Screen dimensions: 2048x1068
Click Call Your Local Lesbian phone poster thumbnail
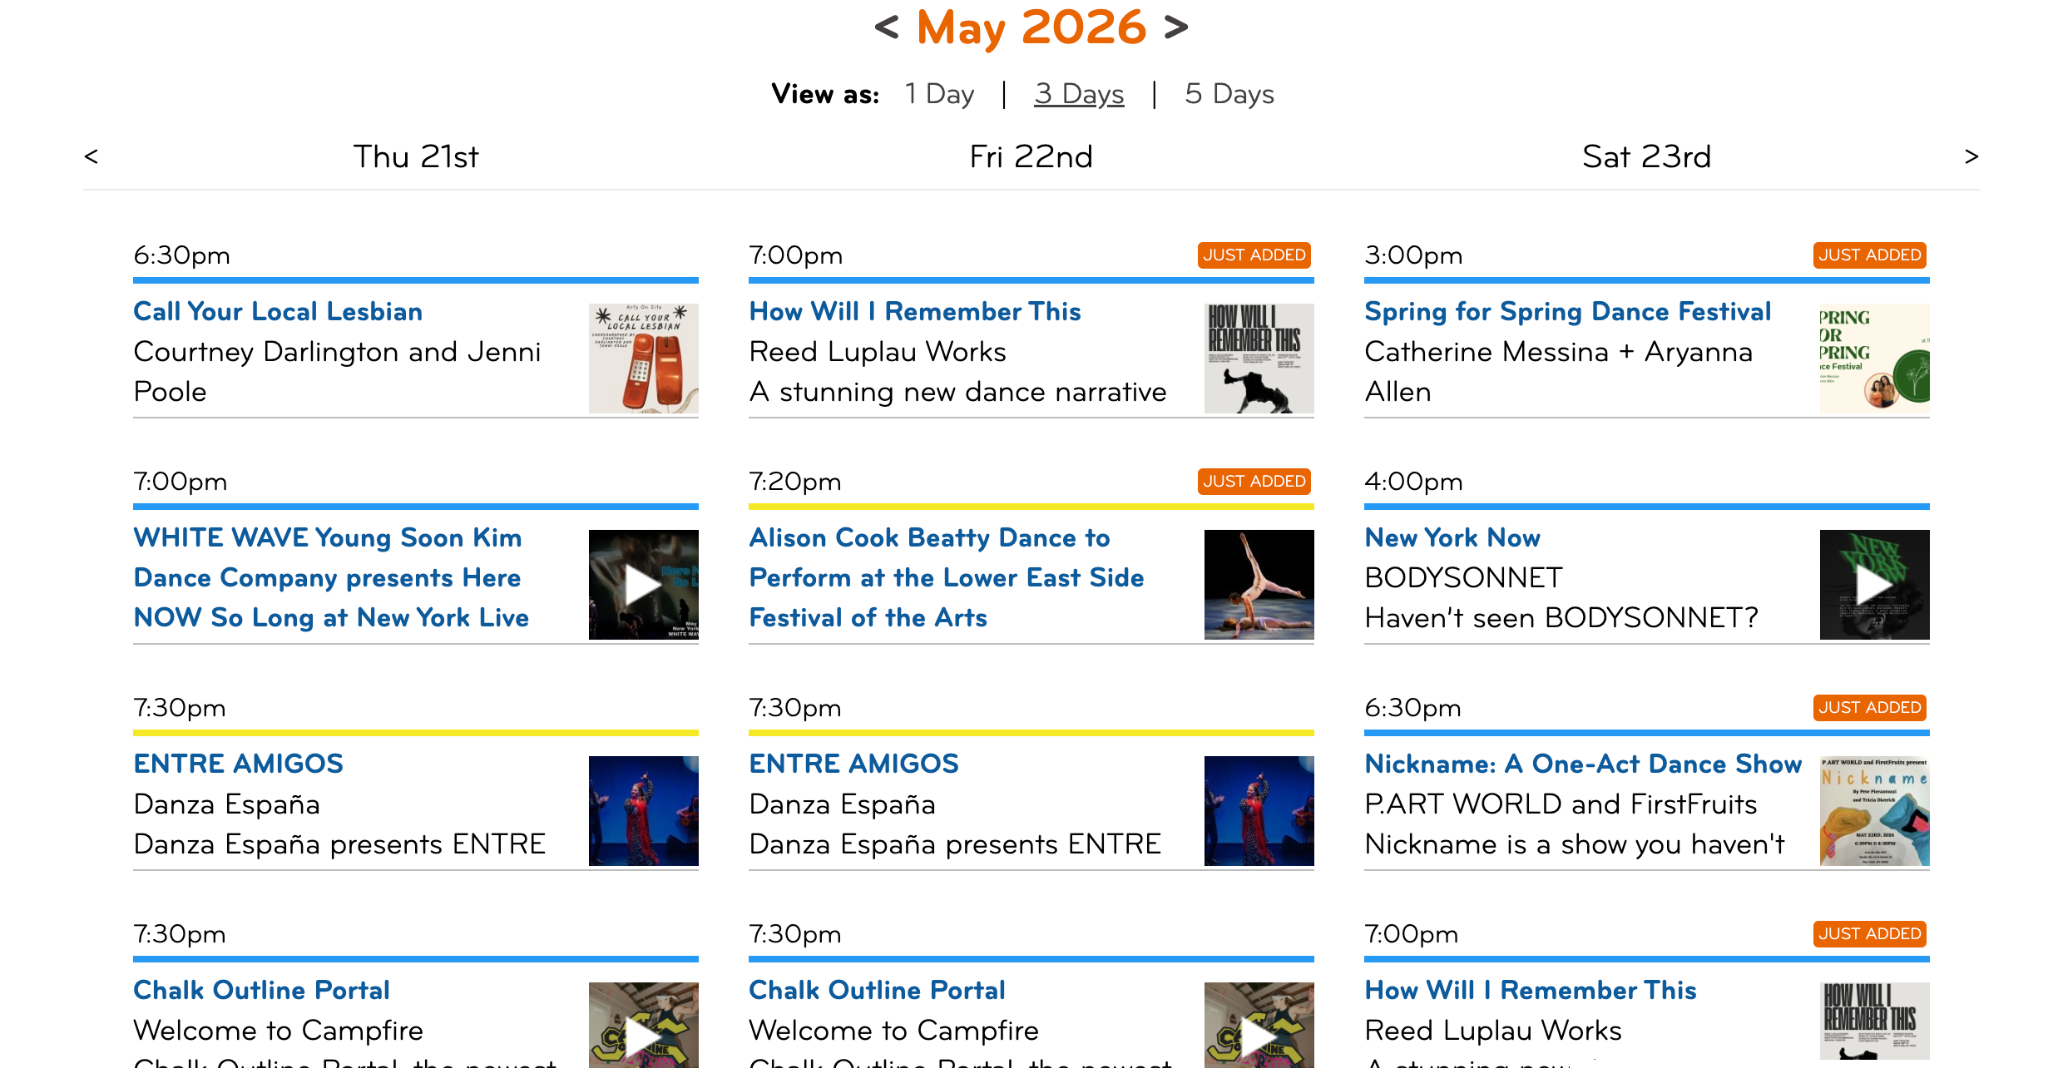click(643, 359)
